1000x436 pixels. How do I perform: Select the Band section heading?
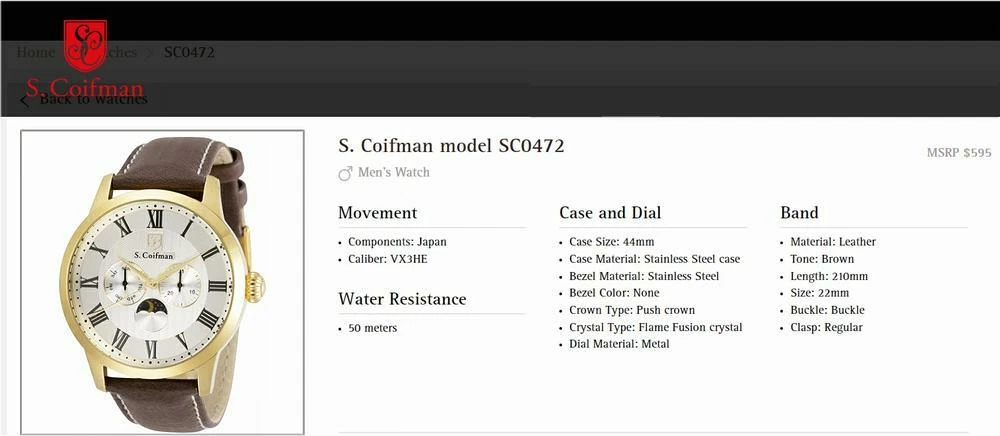(x=799, y=213)
